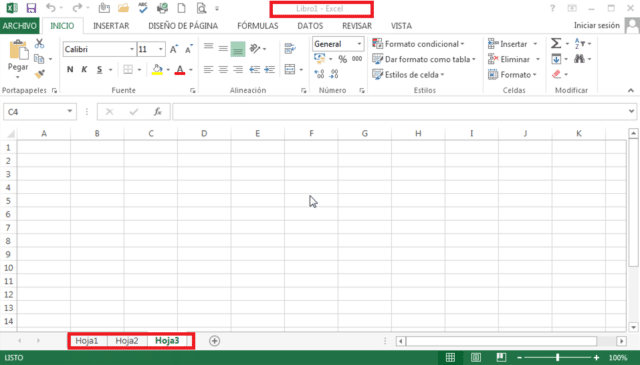This screenshot has width=640, height=365.
Task: Wrap text in the cell
Action: pos(290,49)
